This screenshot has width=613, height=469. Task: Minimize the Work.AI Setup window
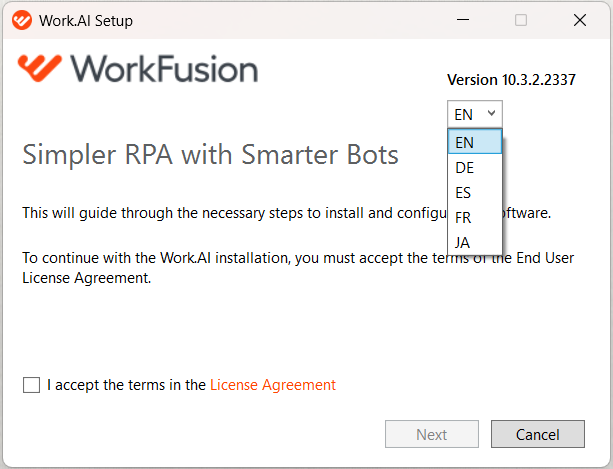[x=463, y=20]
